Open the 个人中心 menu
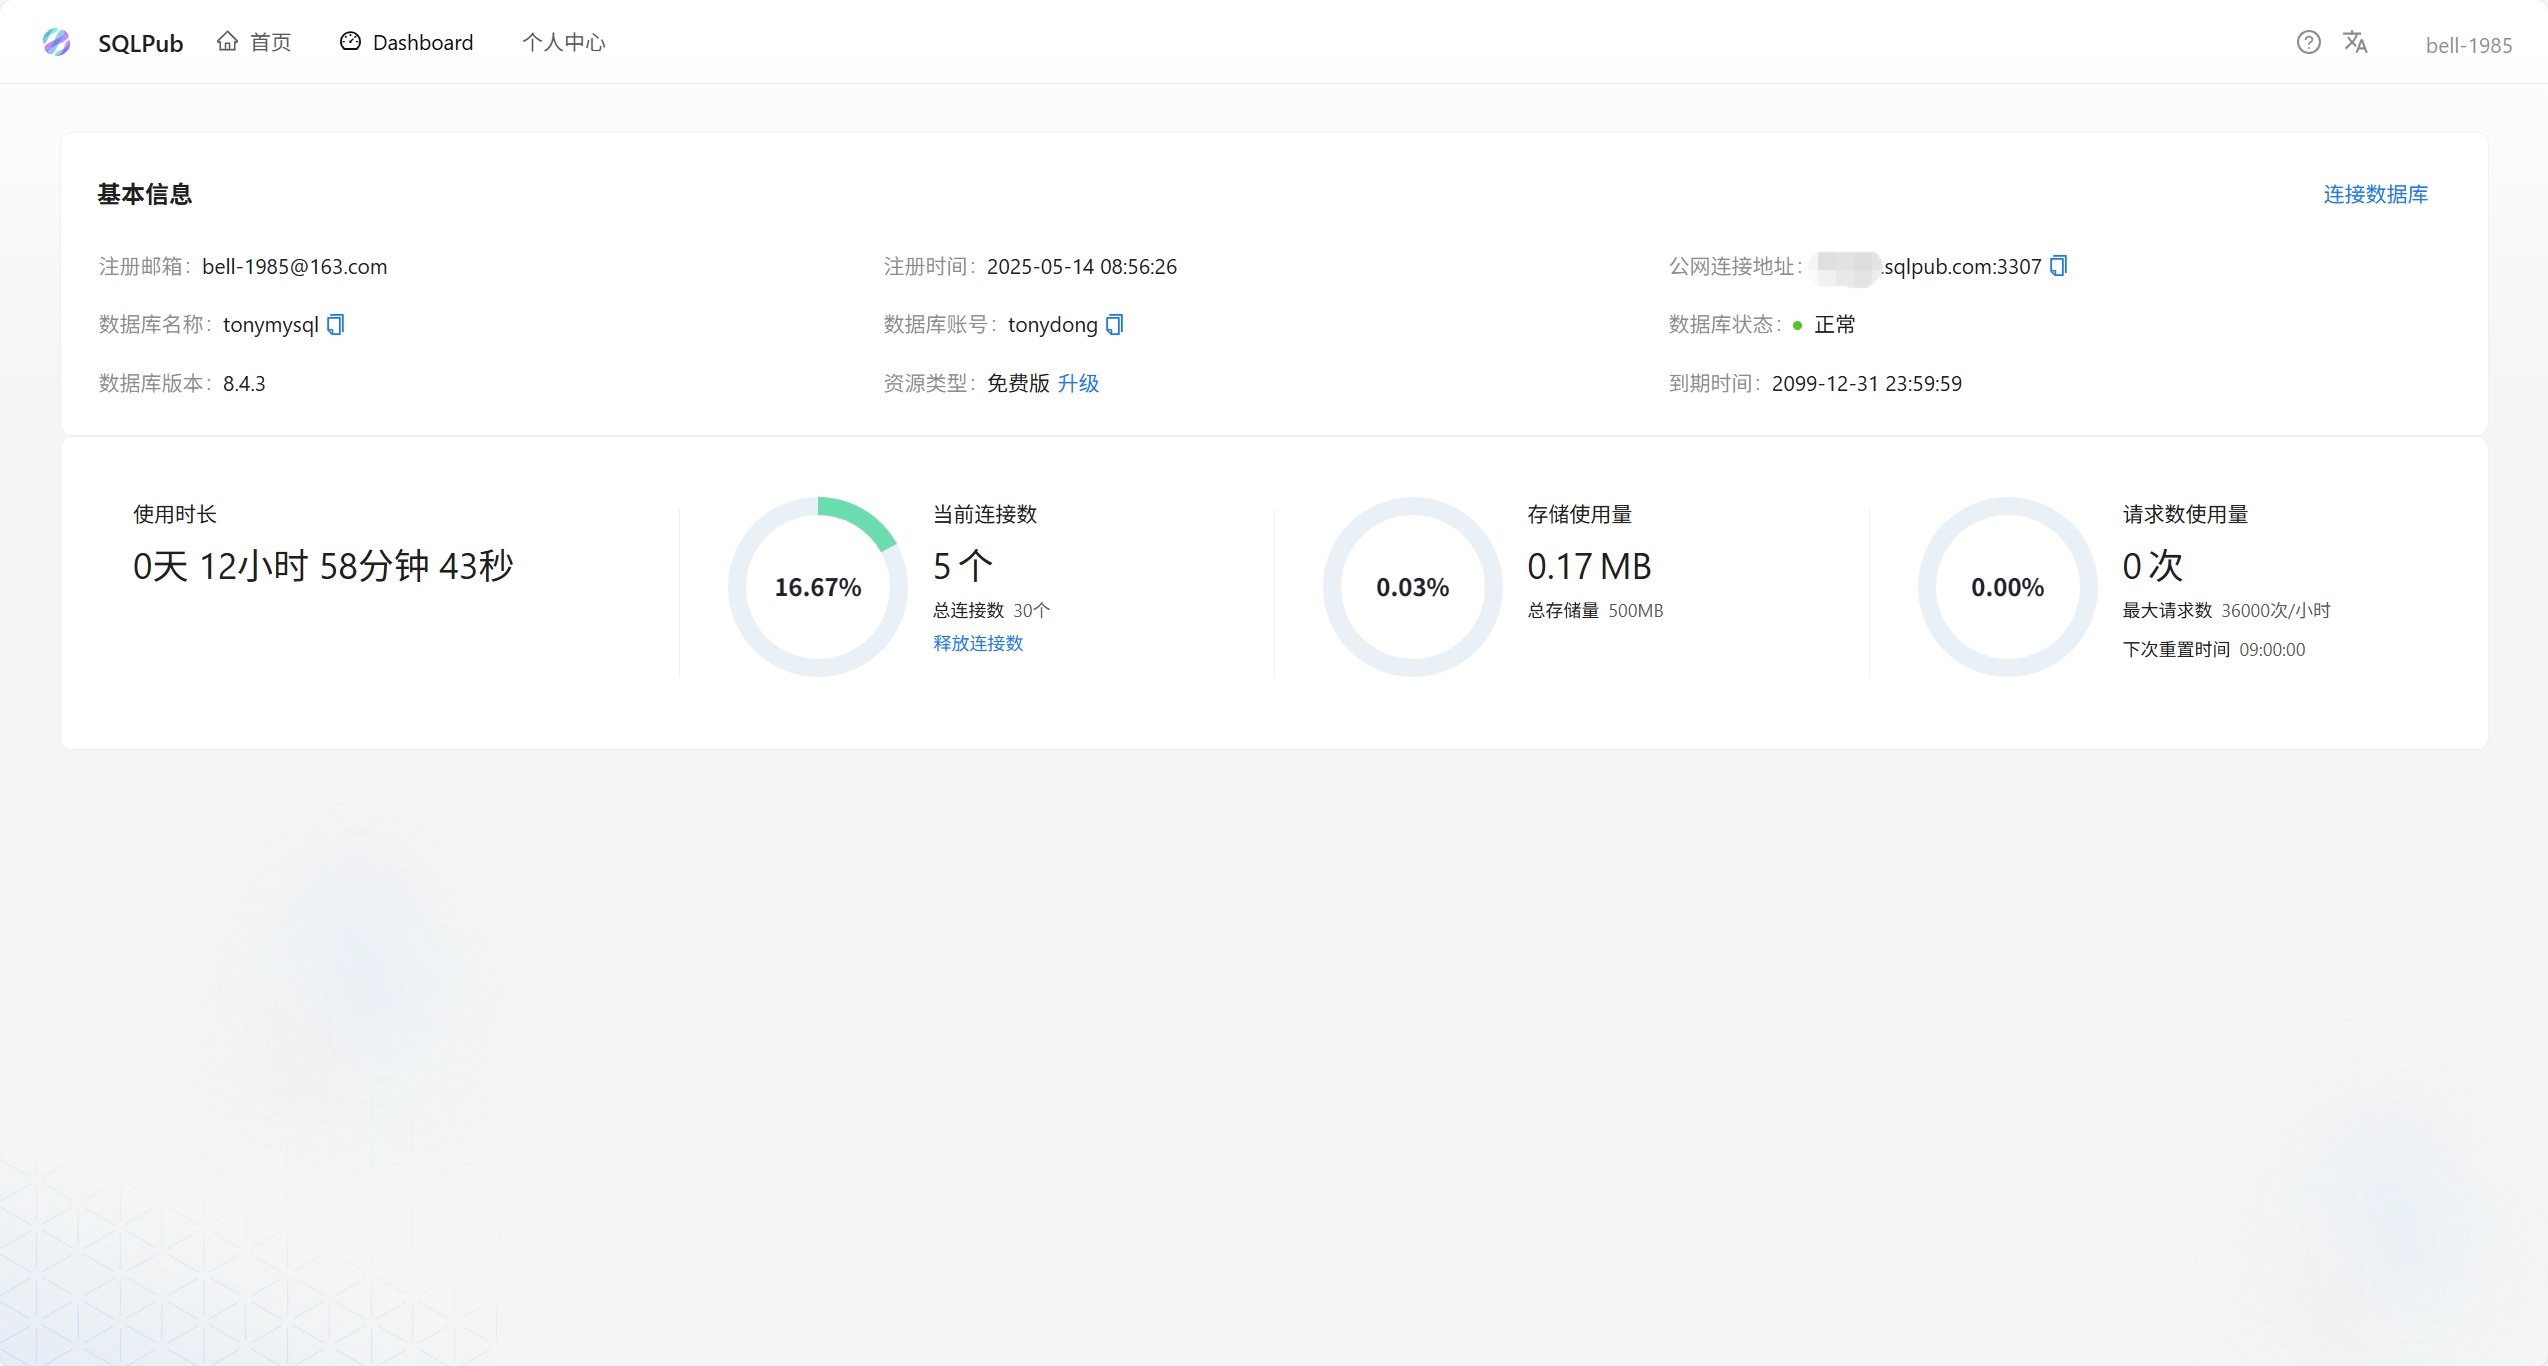 [x=564, y=42]
